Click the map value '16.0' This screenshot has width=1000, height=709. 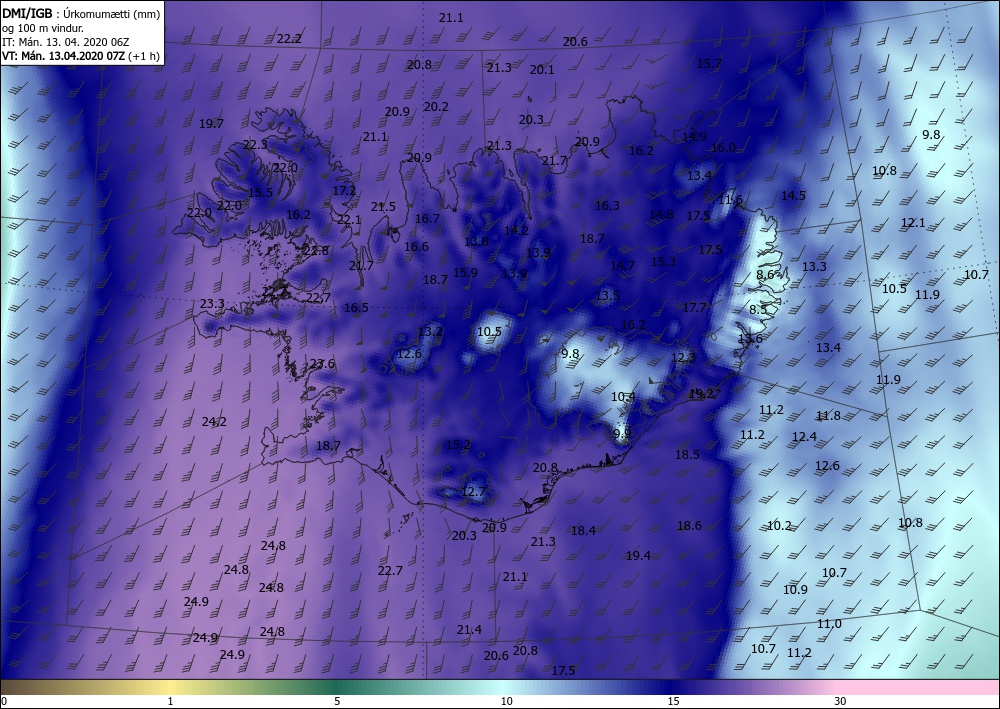[x=723, y=148]
